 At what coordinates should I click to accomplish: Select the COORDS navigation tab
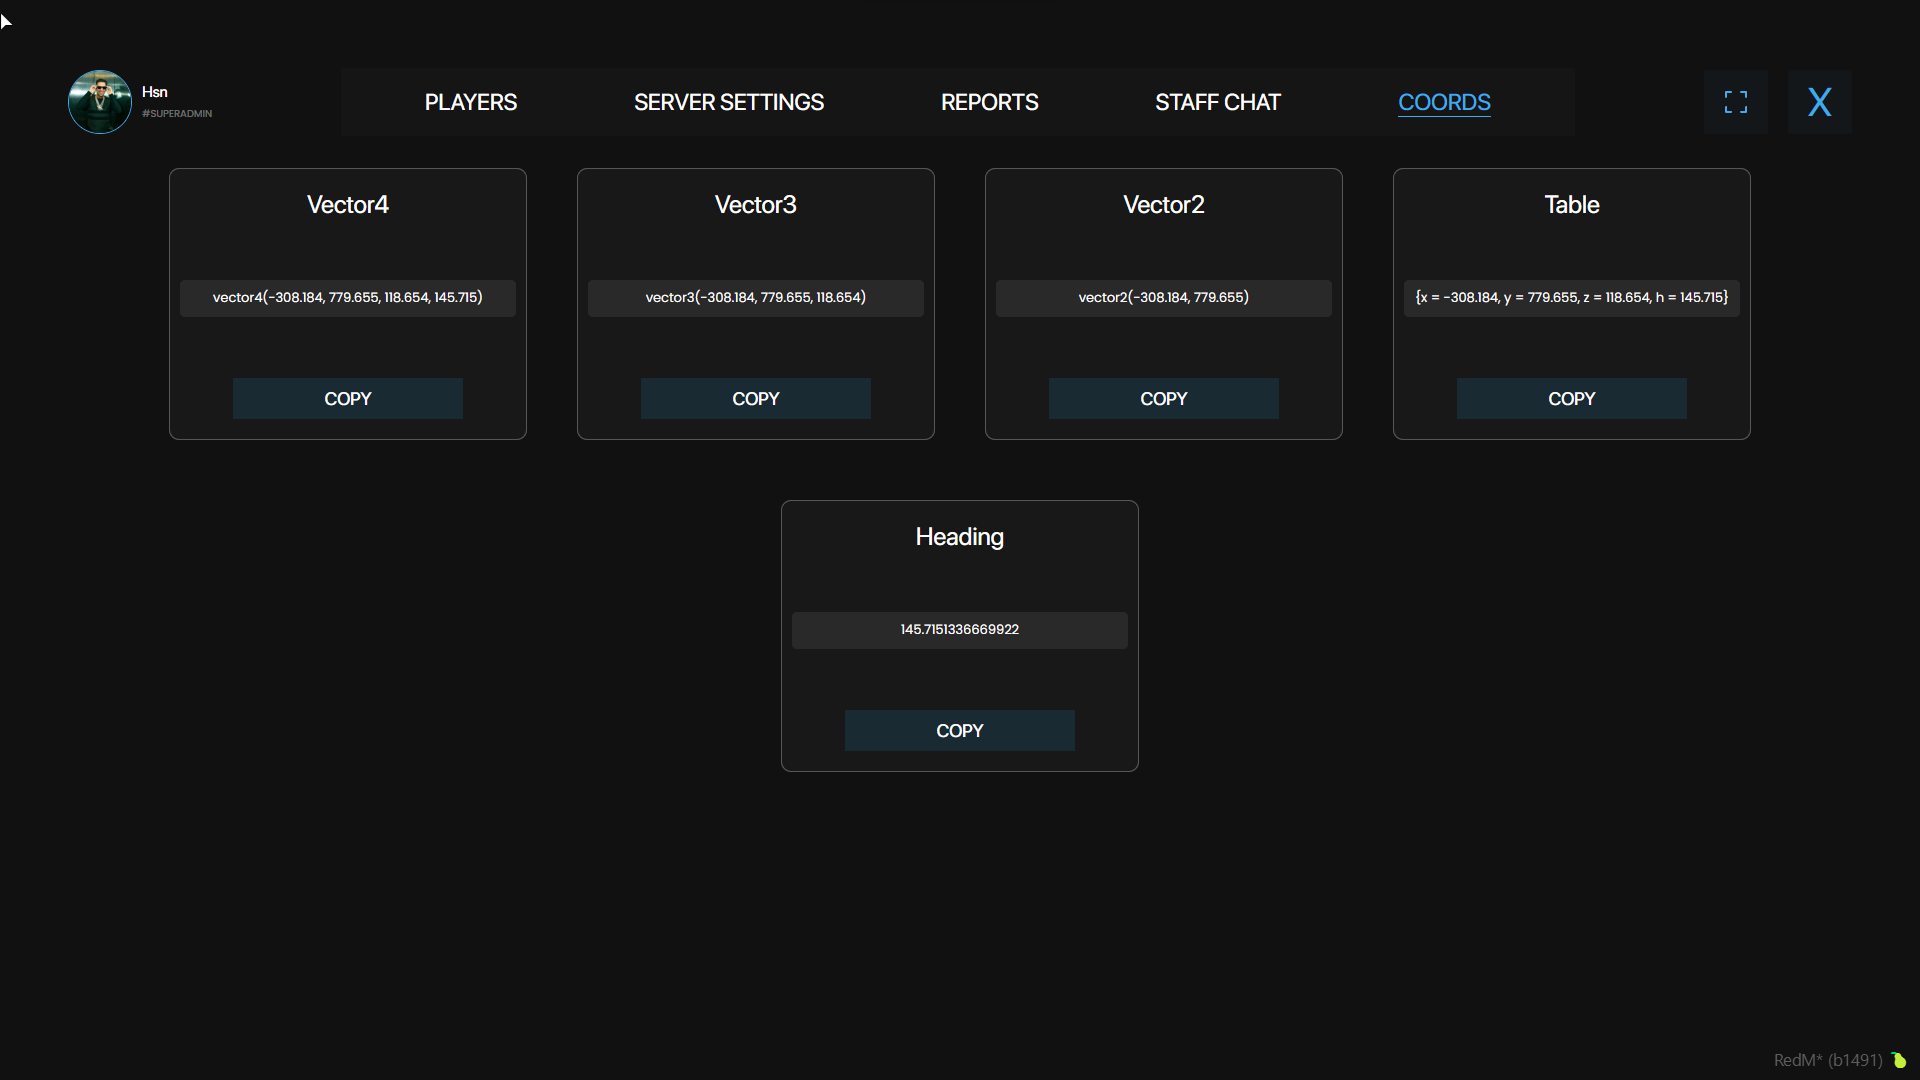[1444, 102]
